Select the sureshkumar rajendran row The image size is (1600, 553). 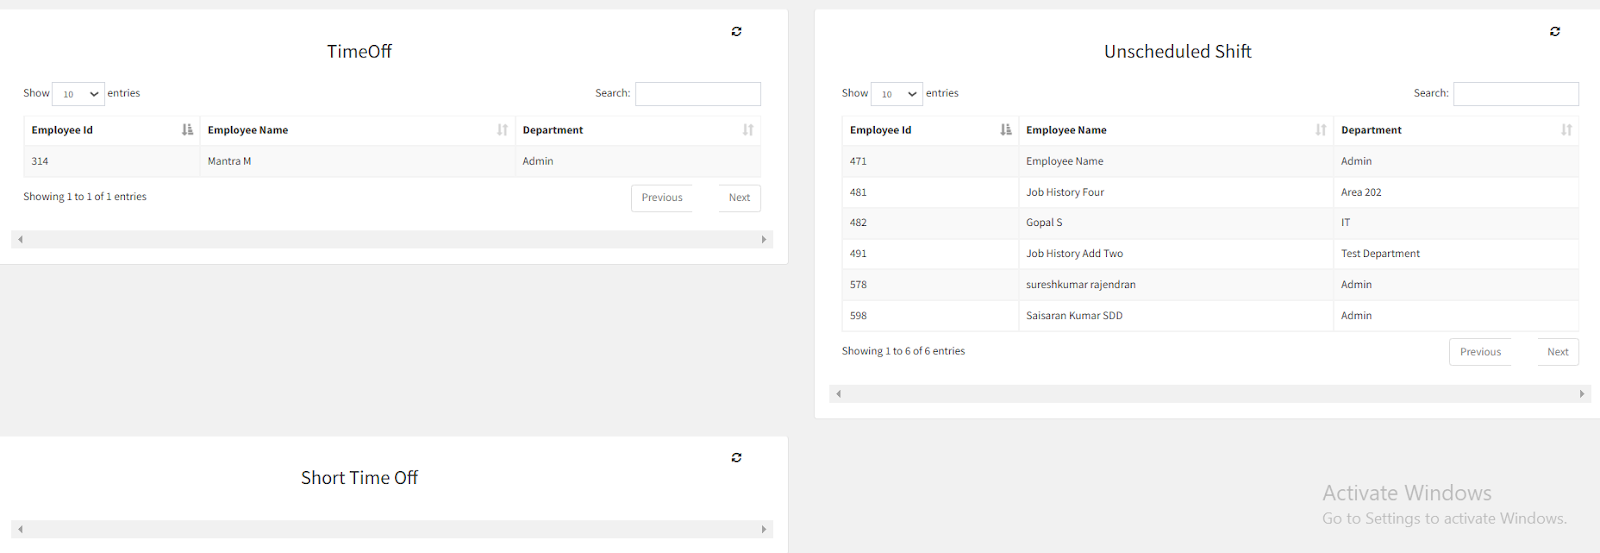[x=1080, y=285]
